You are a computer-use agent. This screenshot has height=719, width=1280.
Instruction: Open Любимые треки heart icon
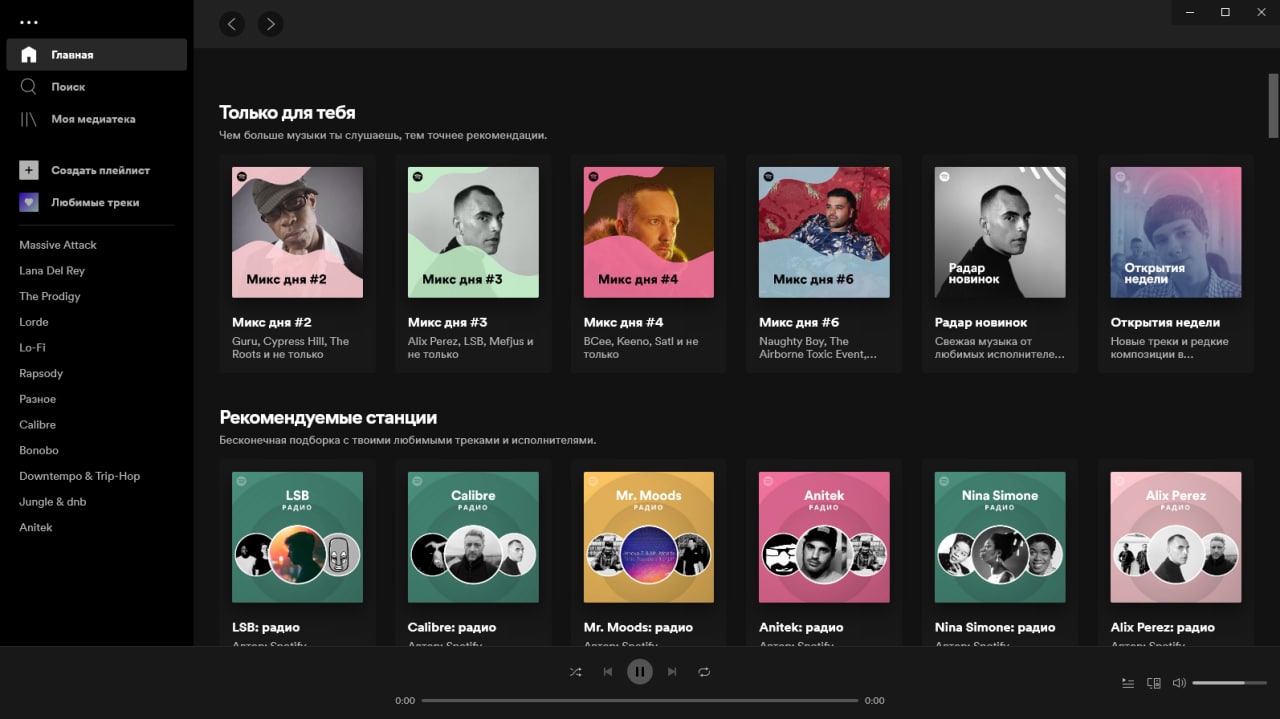tap(29, 202)
